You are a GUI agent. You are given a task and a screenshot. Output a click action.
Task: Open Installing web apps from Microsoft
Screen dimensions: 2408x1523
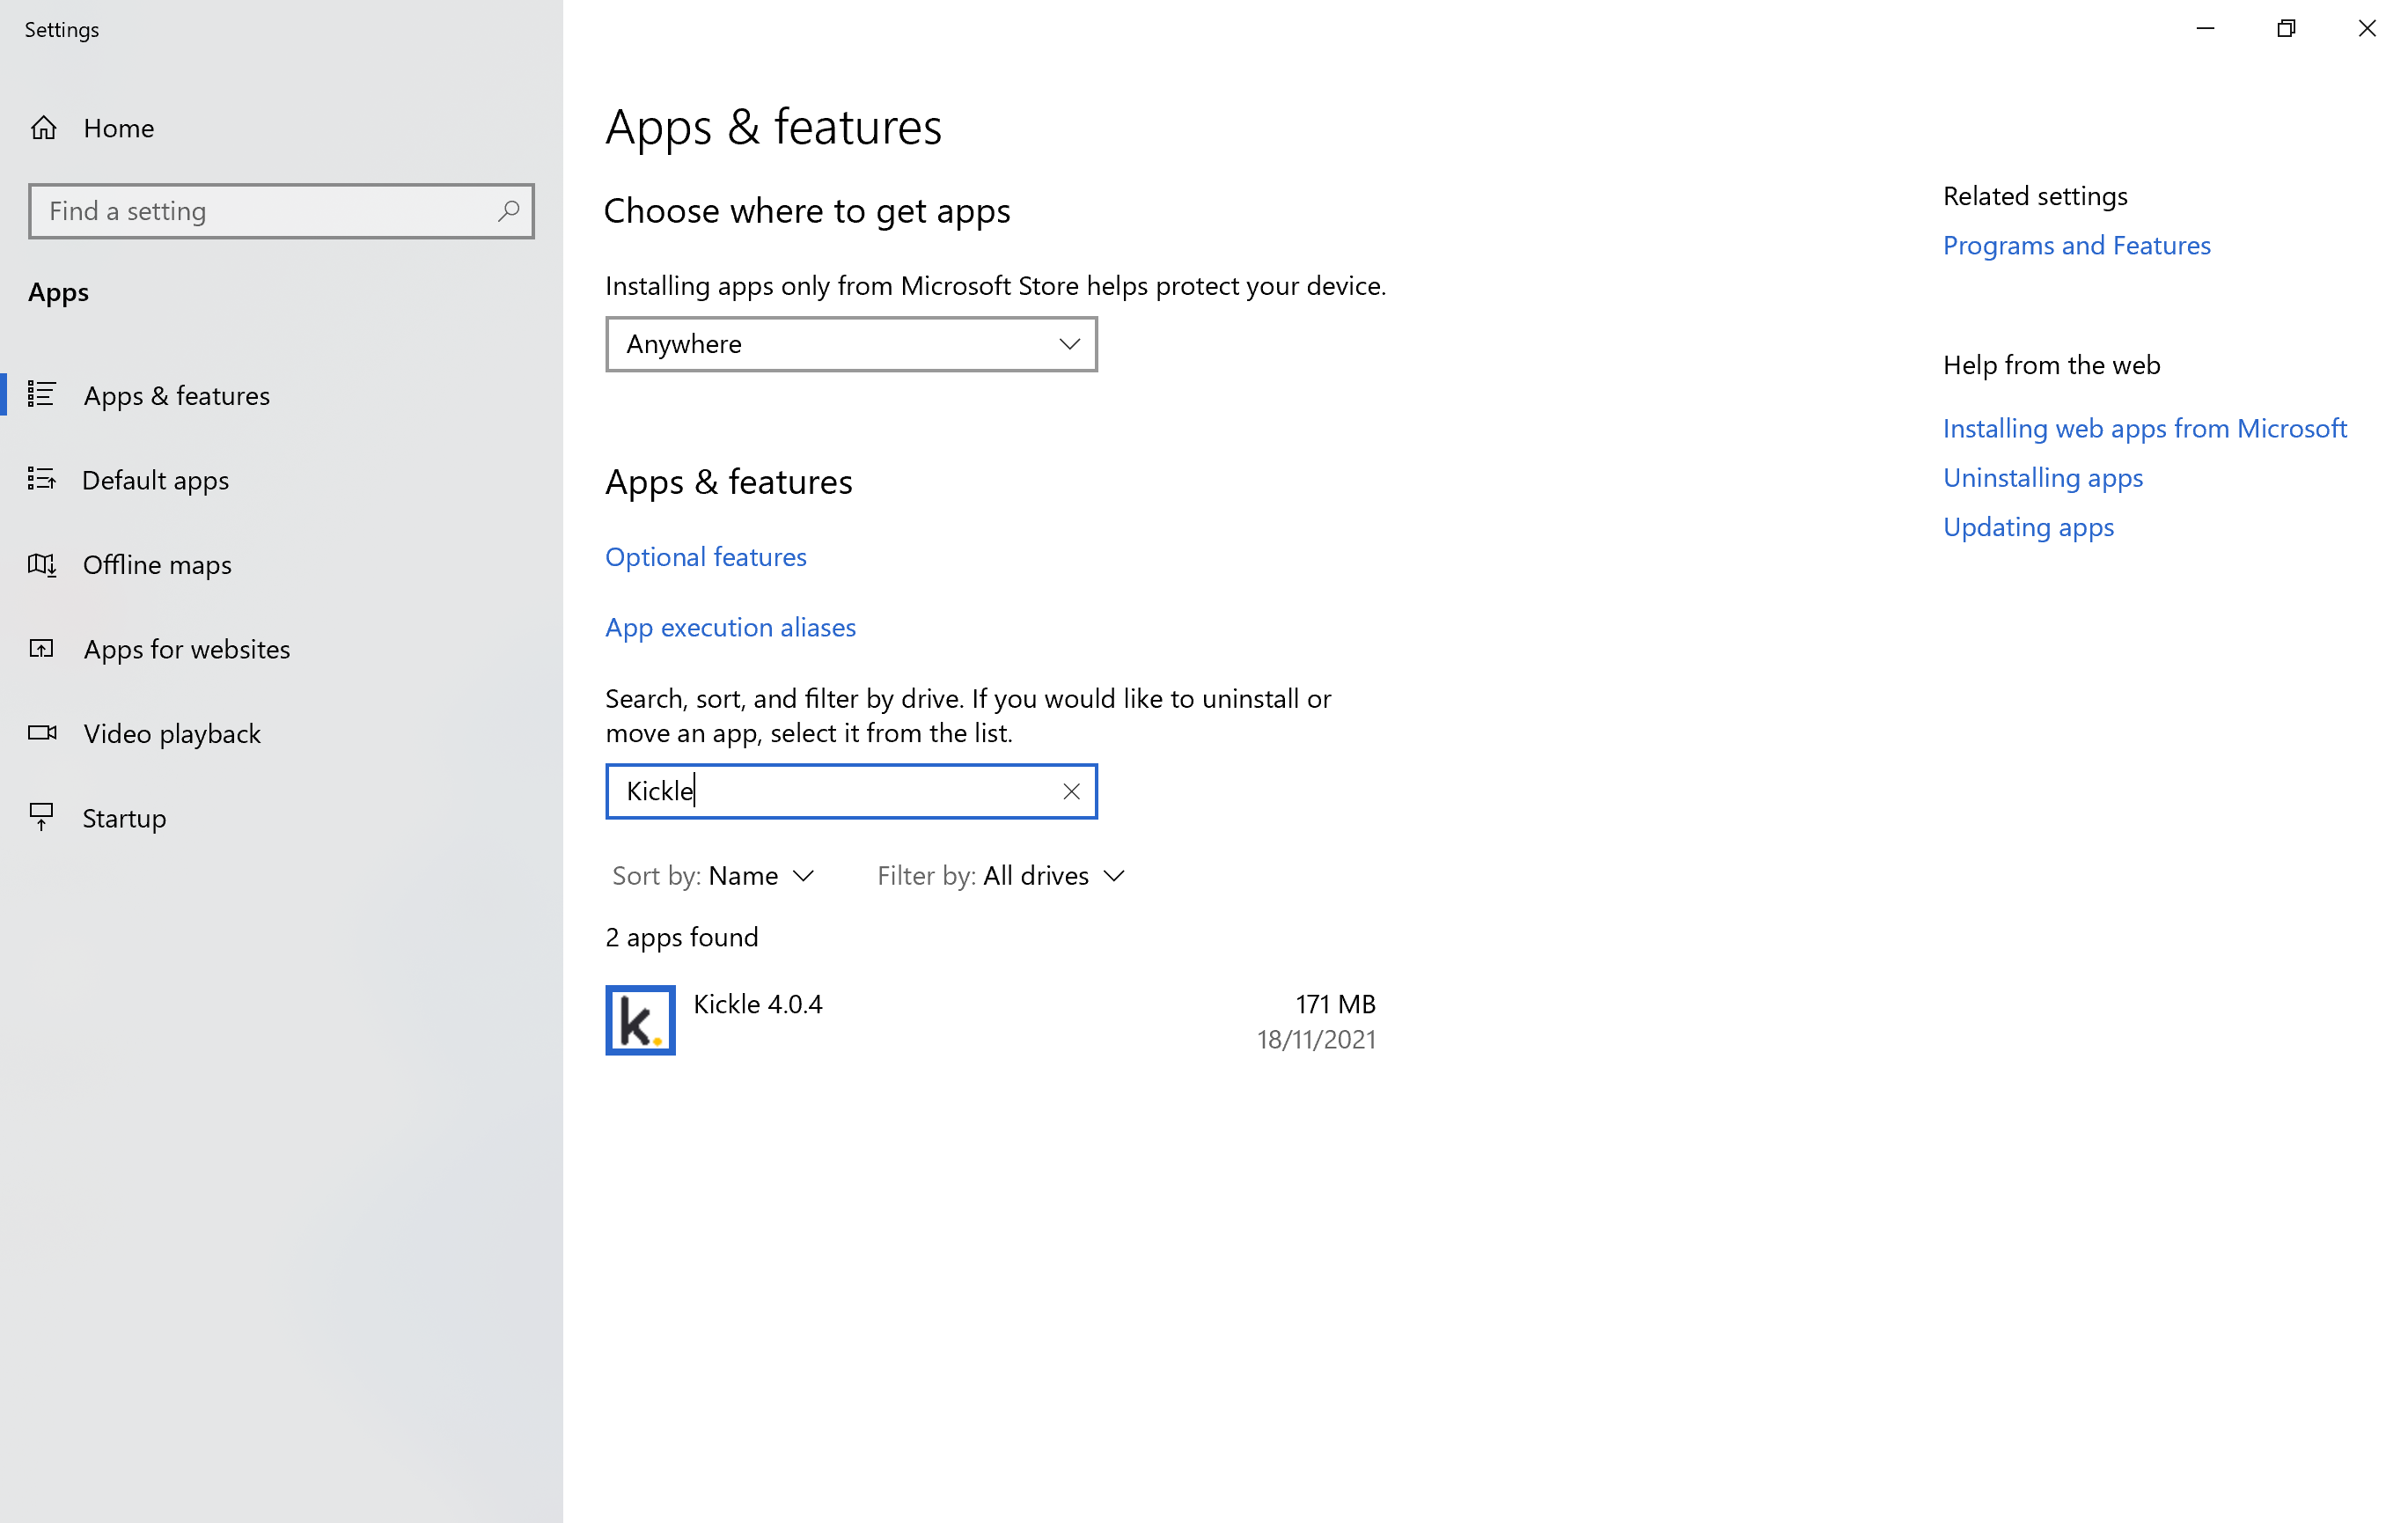(2147, 426)
